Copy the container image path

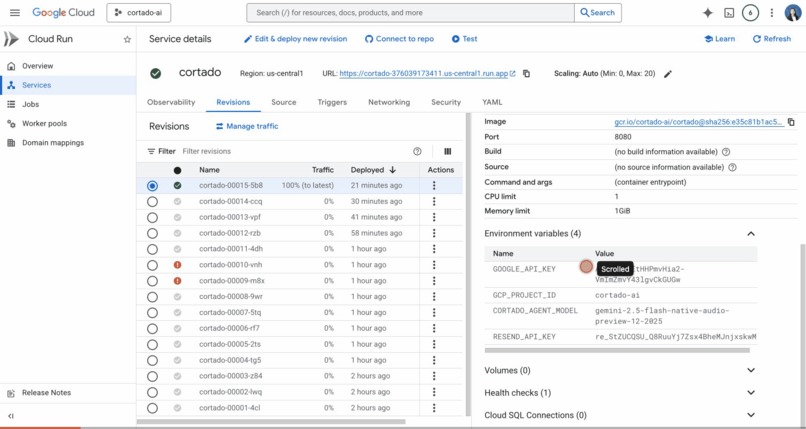[791, 122]
